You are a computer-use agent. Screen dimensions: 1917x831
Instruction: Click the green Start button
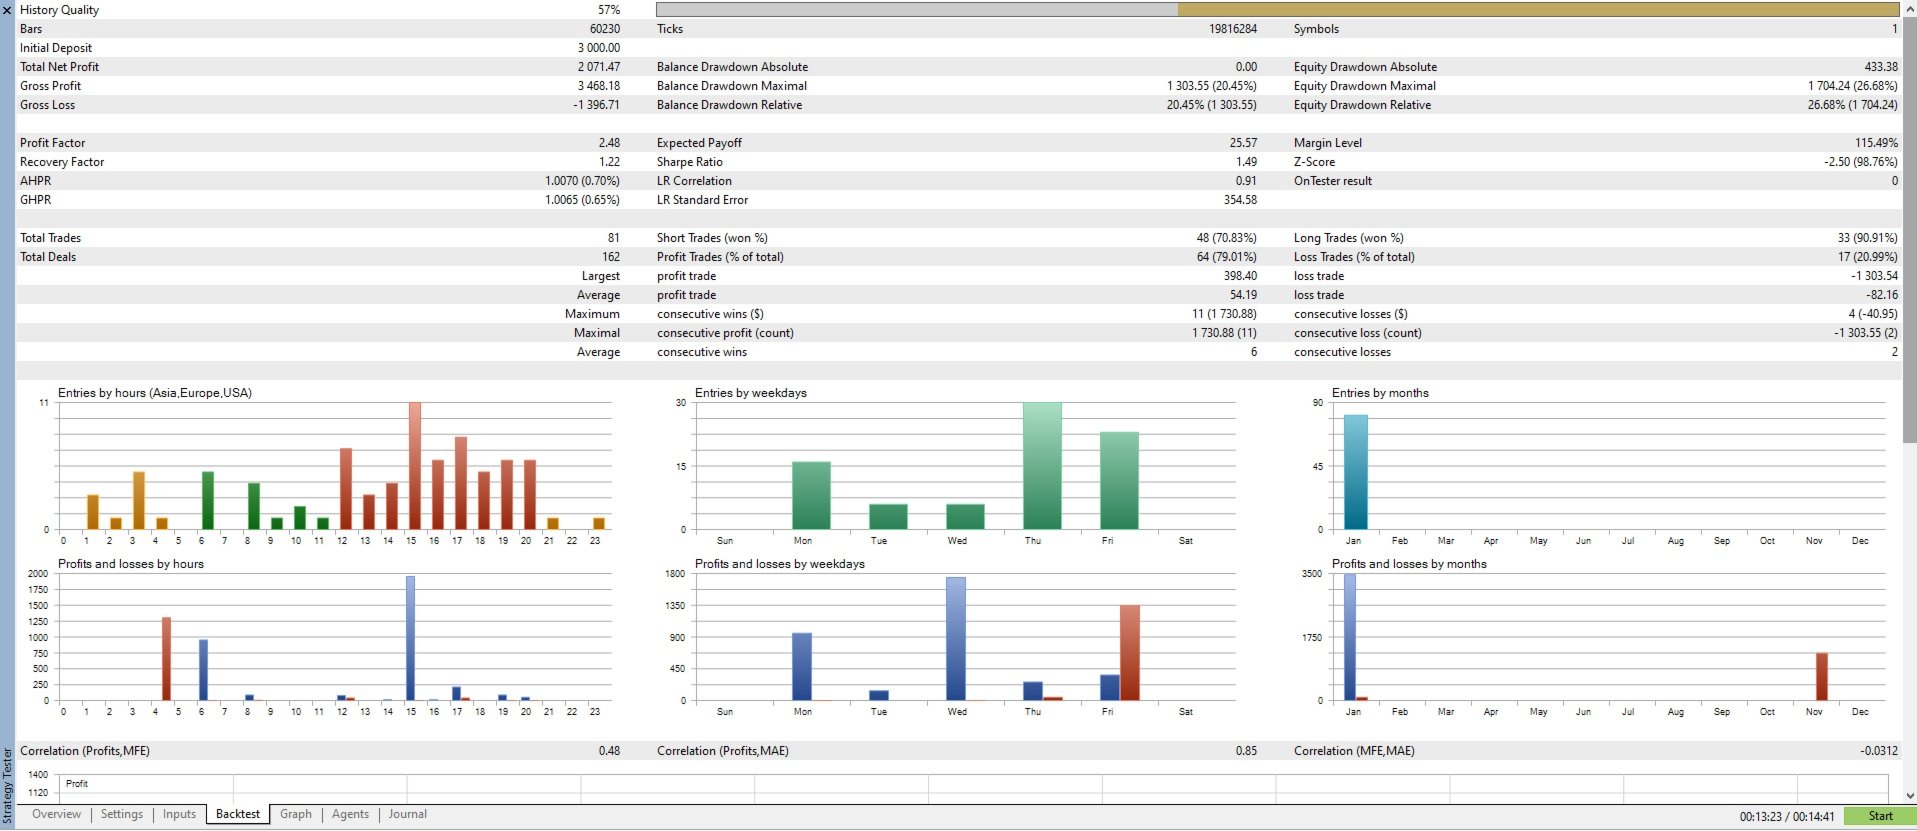click(1880, 817)
